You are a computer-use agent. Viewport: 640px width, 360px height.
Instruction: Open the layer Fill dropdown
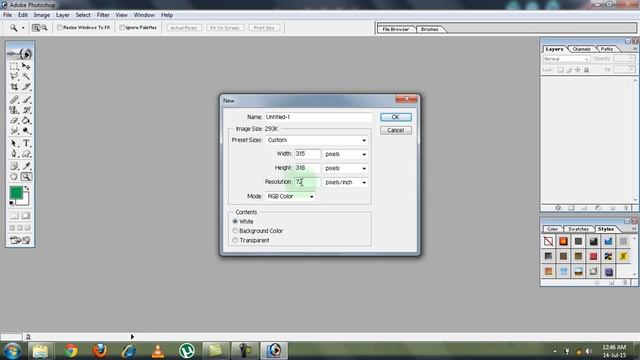tap(631, 70)
